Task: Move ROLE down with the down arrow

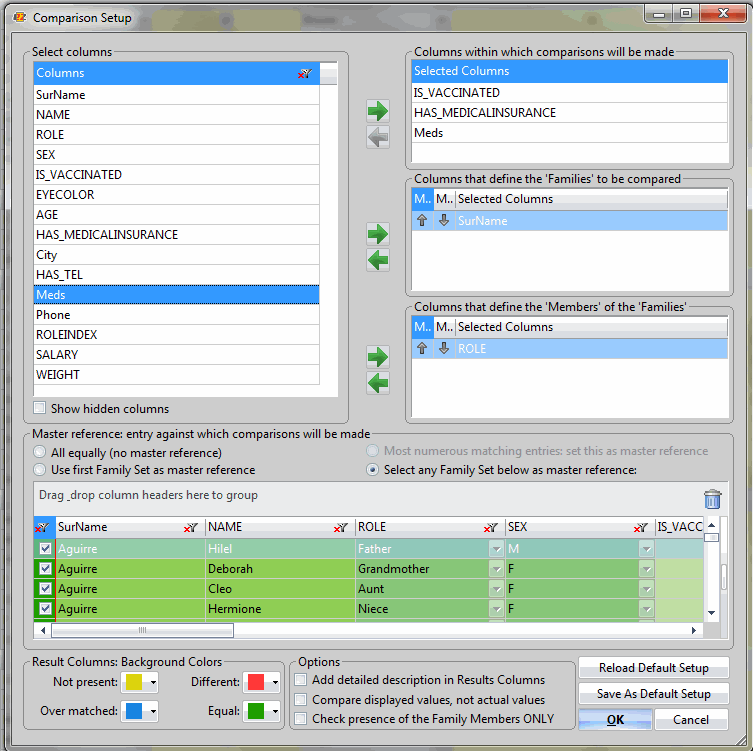Action: coord(444,349)
